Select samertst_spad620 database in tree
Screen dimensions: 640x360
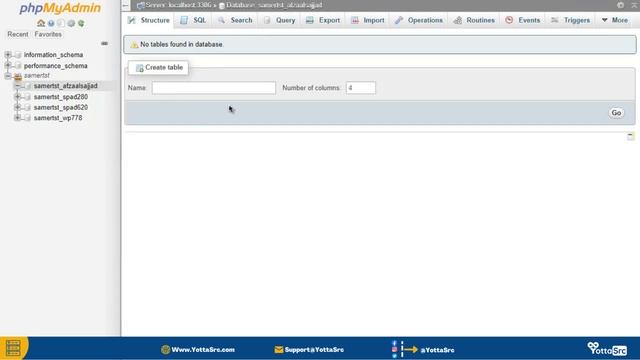coord(61,107)
